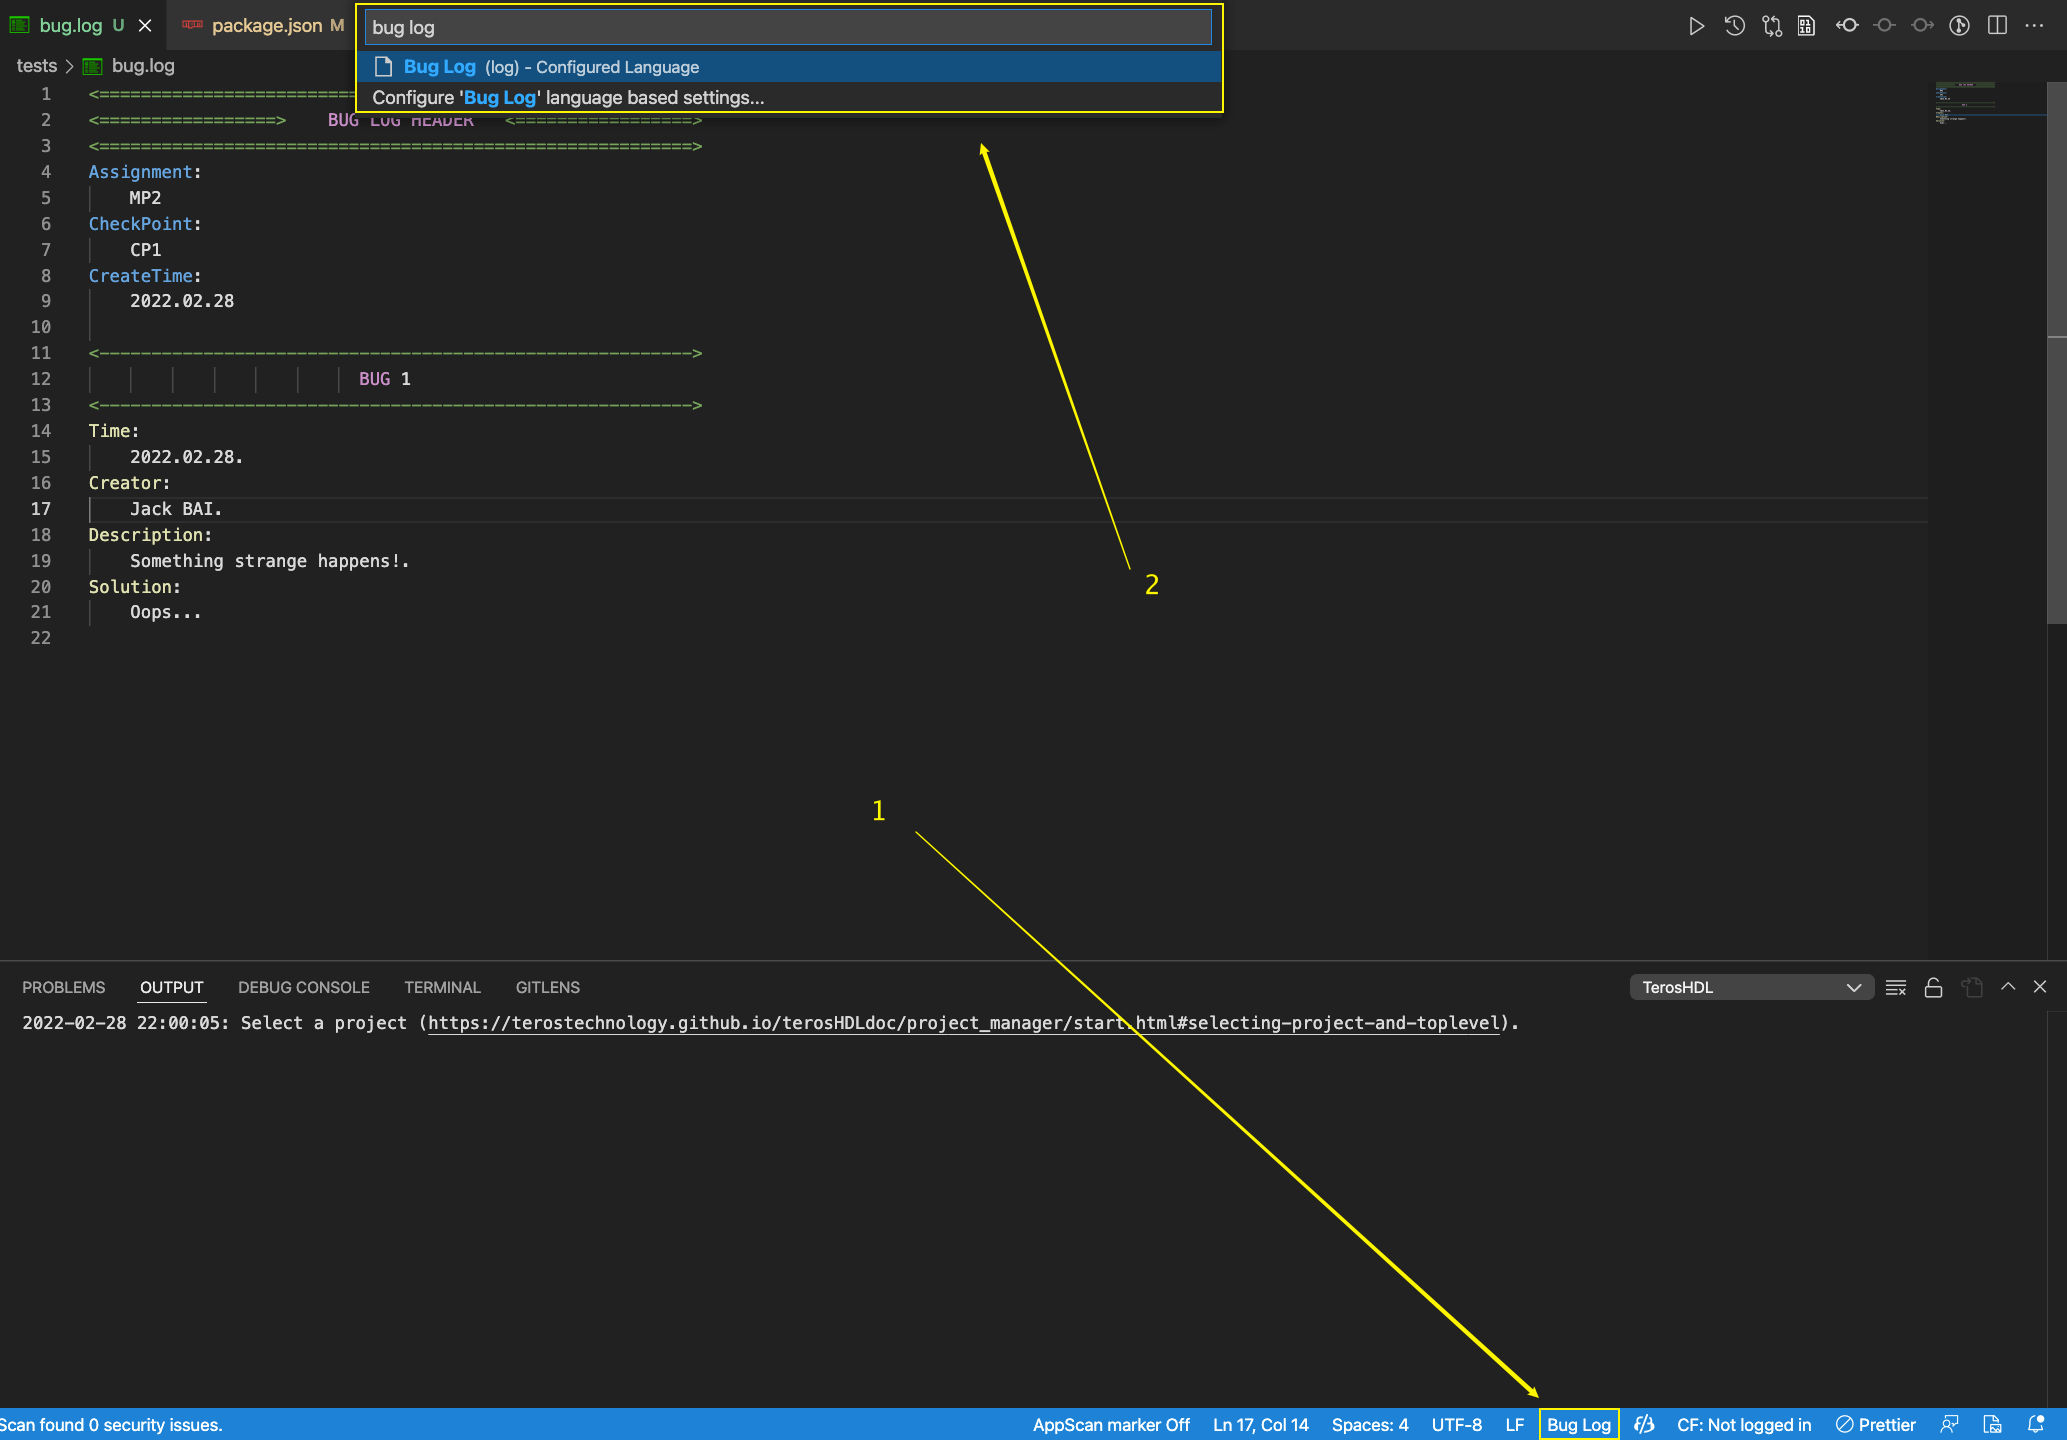Switch to the package.json editor tab
Viewport: 2067px width, 1440px height.
[x=266, y=26]
